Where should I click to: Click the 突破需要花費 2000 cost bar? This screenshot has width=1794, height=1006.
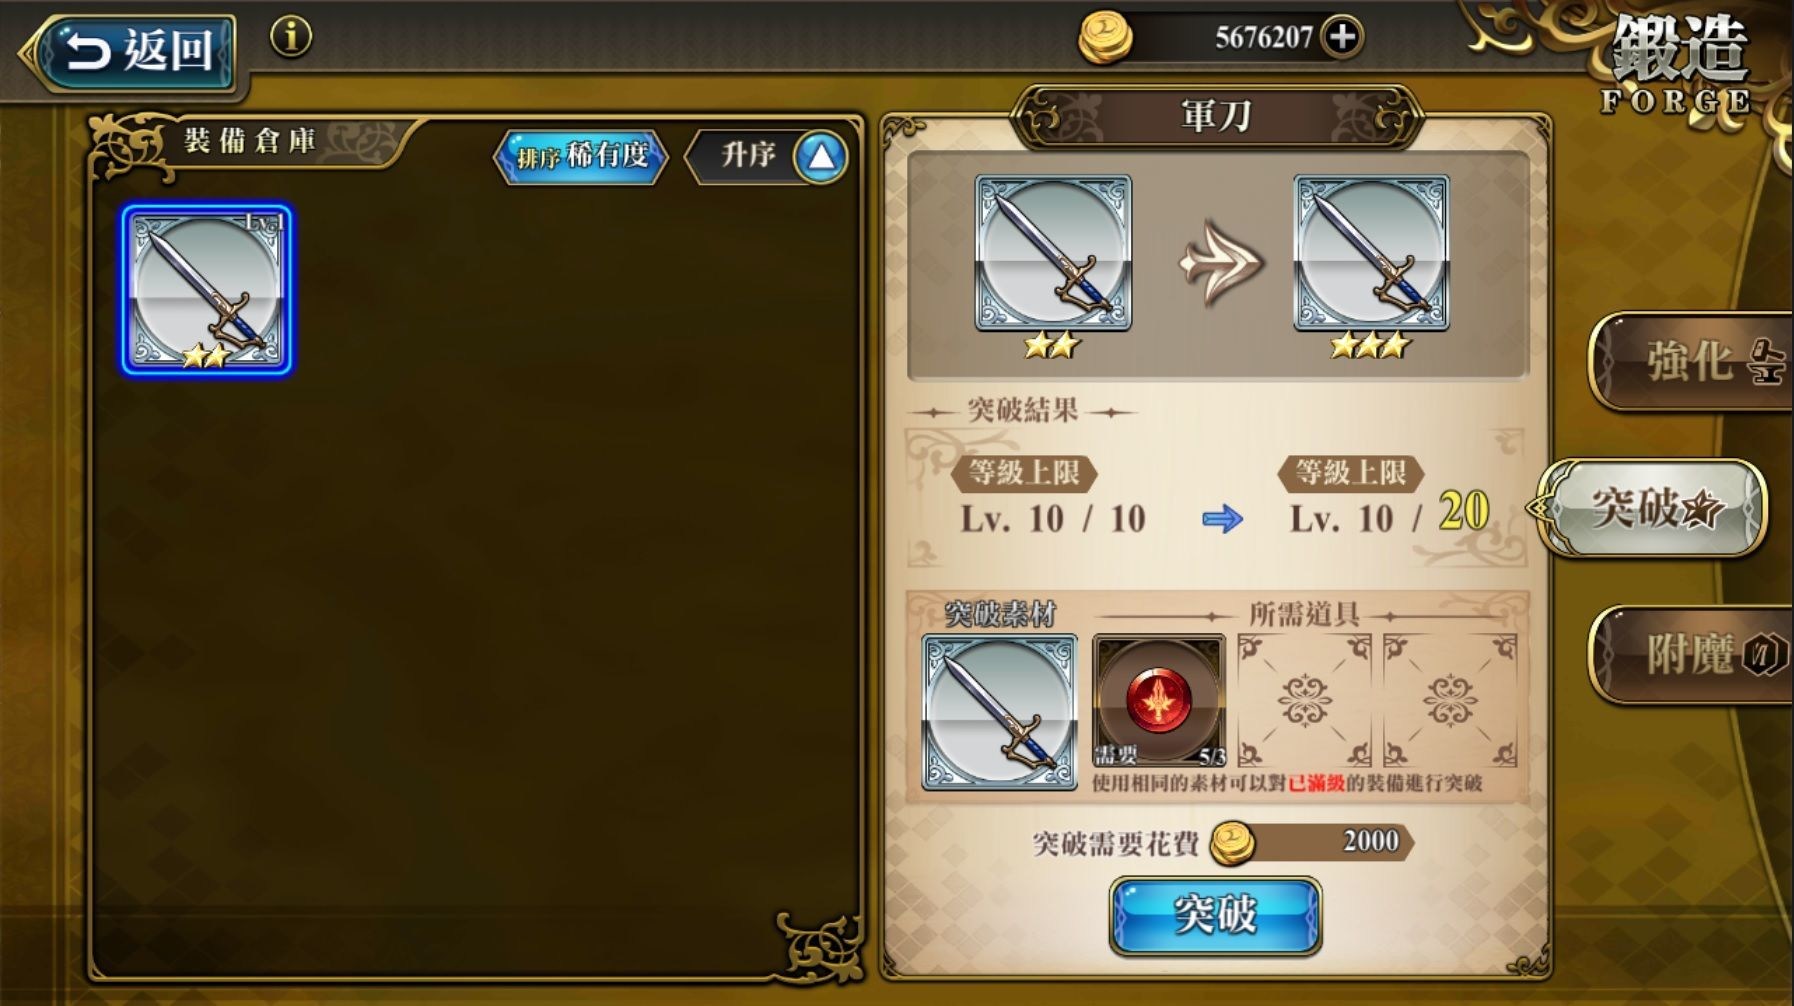click(1312, 842)
